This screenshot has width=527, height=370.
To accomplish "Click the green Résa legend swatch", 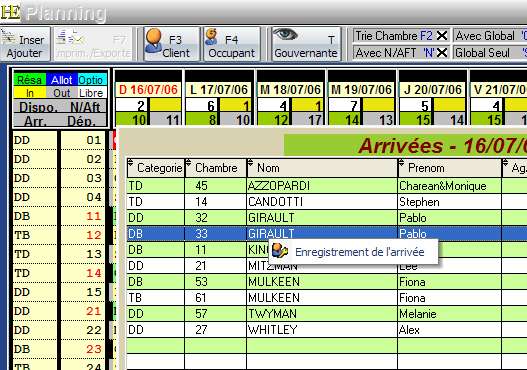I will tap(30, 80).
